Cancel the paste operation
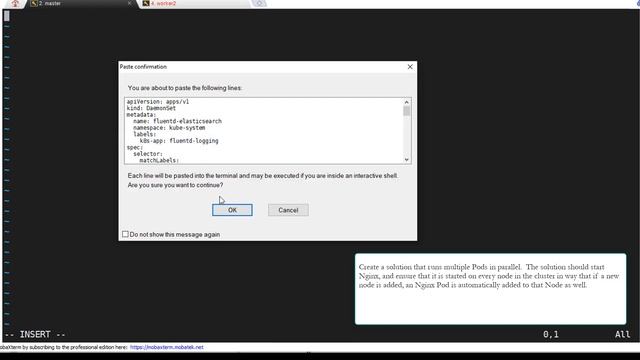640x360 pixels. [288, 210]
